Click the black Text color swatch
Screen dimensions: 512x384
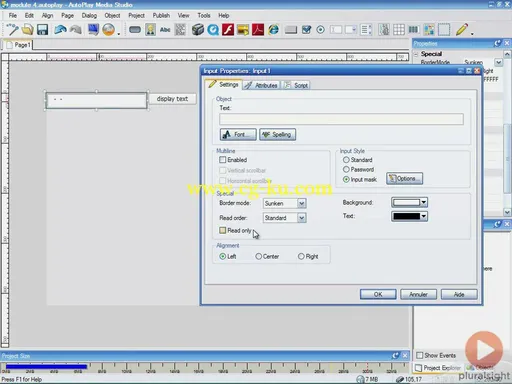point(406,216)
